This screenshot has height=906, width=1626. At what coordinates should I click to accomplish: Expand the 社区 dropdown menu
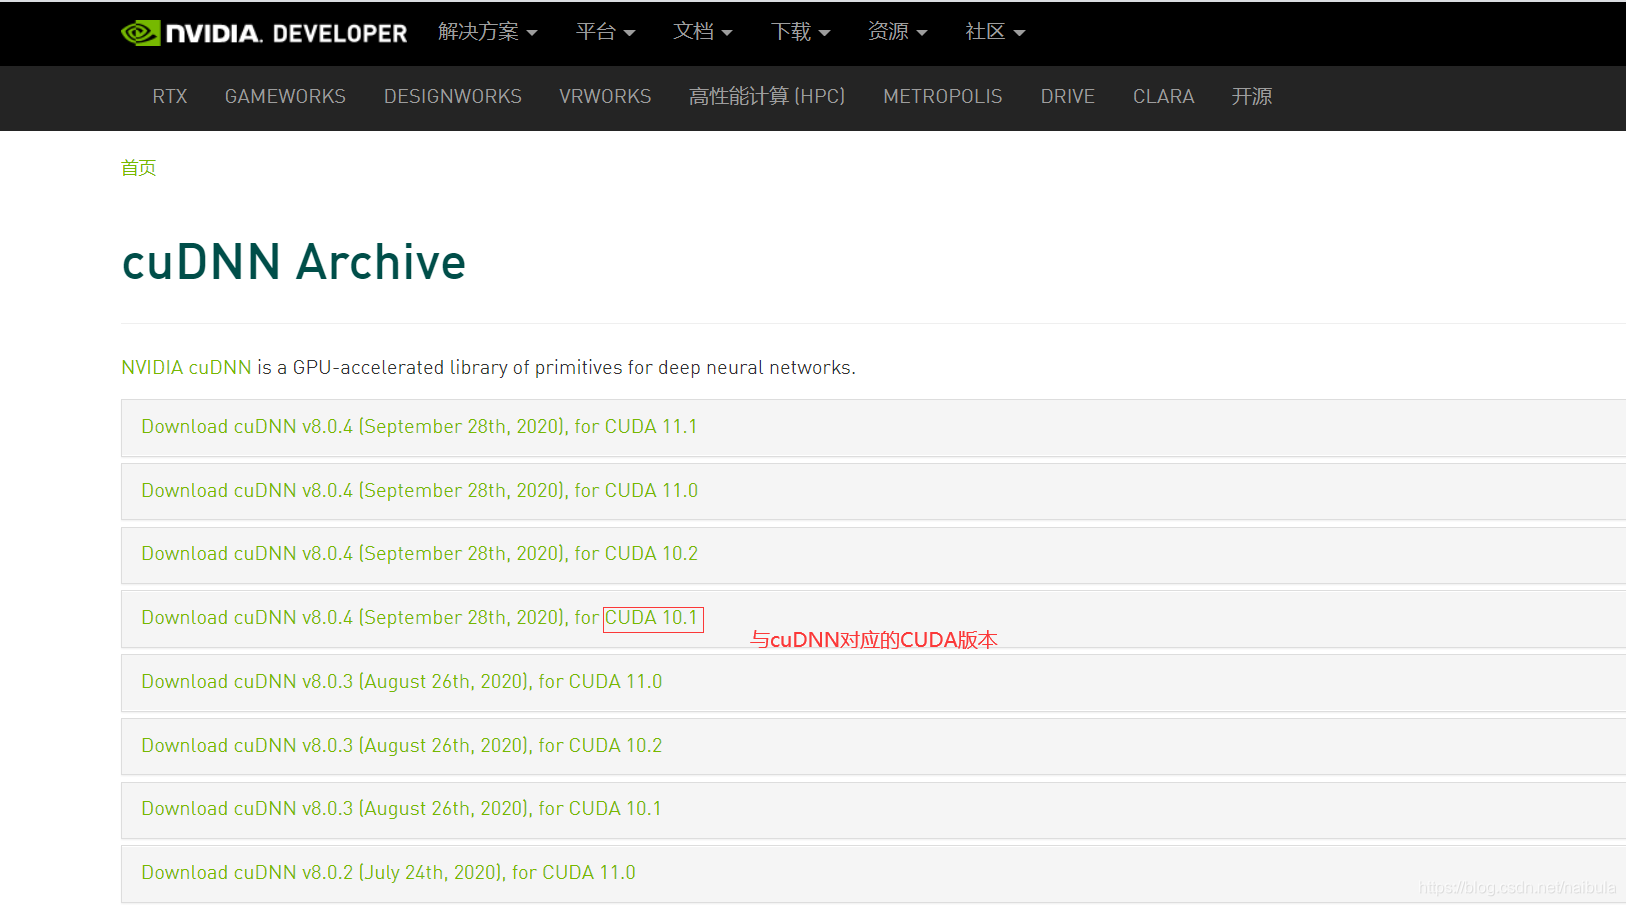click(995, 32)
